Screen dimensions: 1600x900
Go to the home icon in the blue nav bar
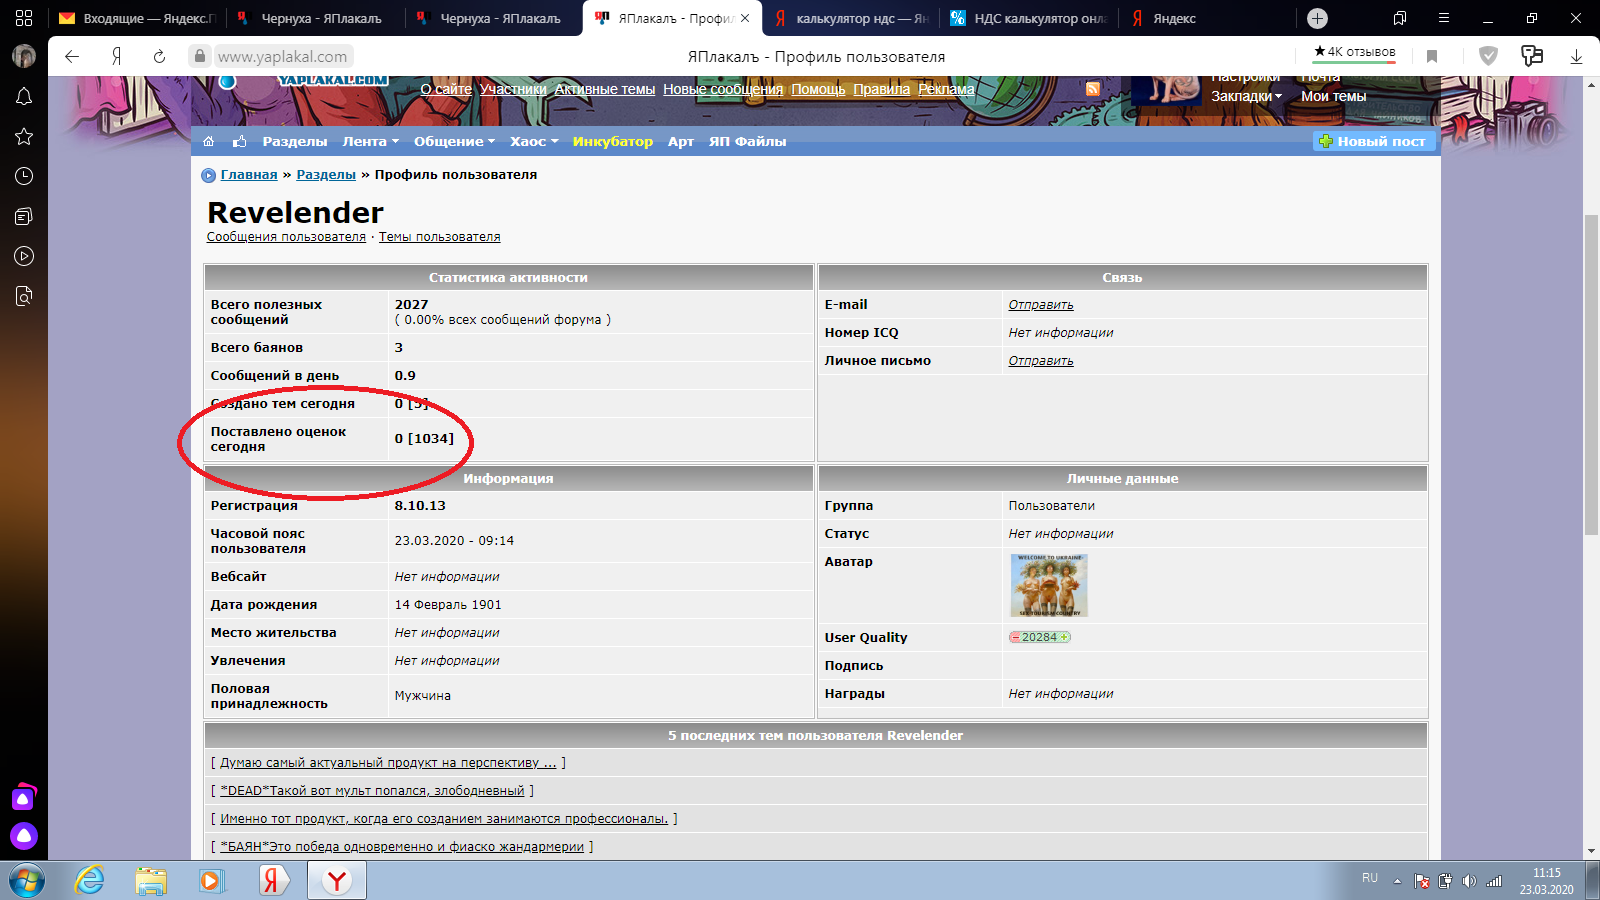[x=209, y=141]
